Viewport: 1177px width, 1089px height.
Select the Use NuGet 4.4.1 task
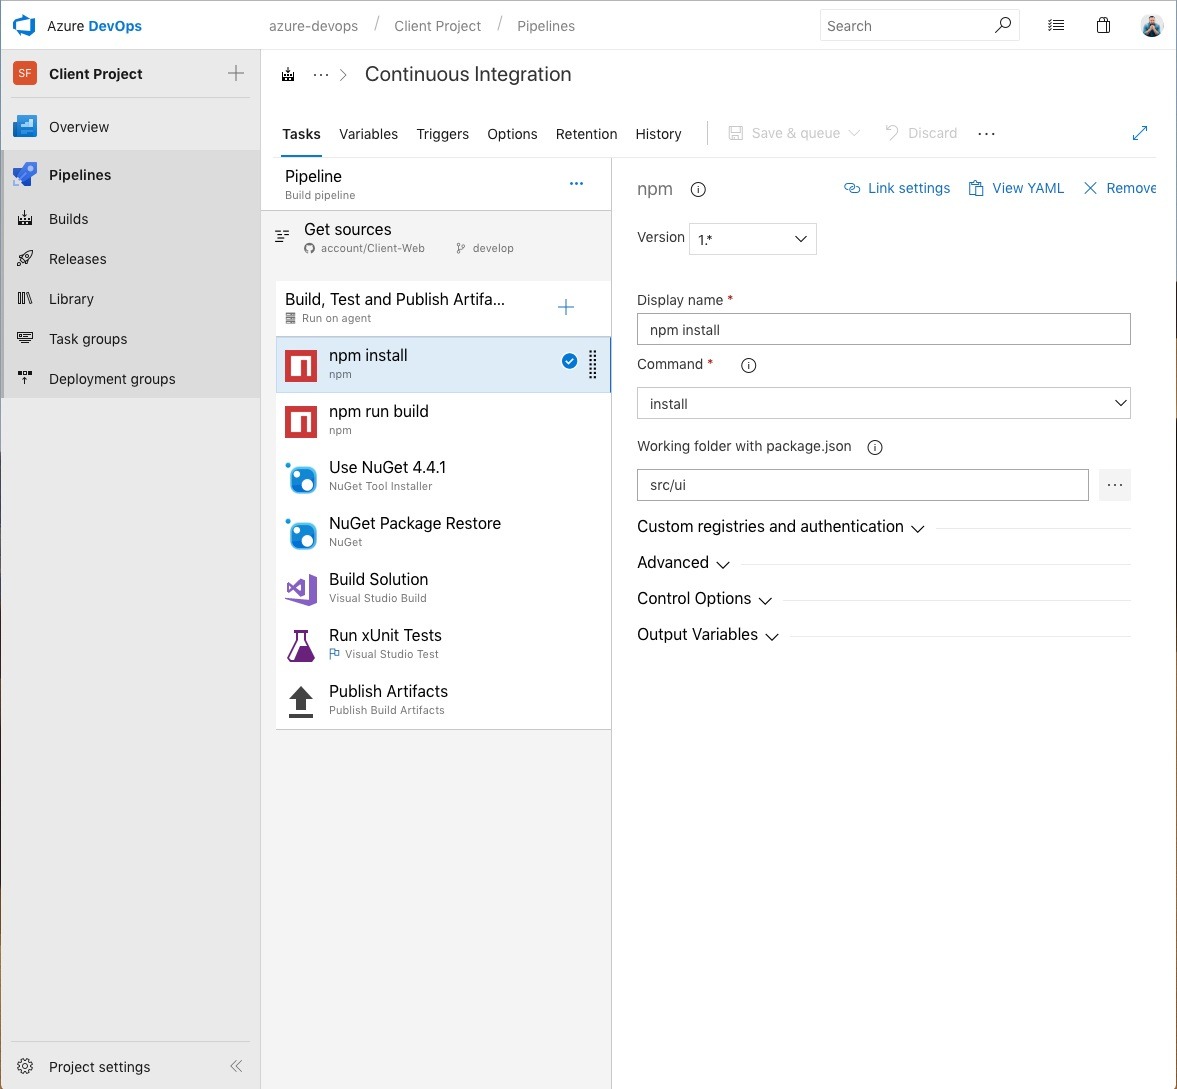pyautogui.click(x=443, y=477)
